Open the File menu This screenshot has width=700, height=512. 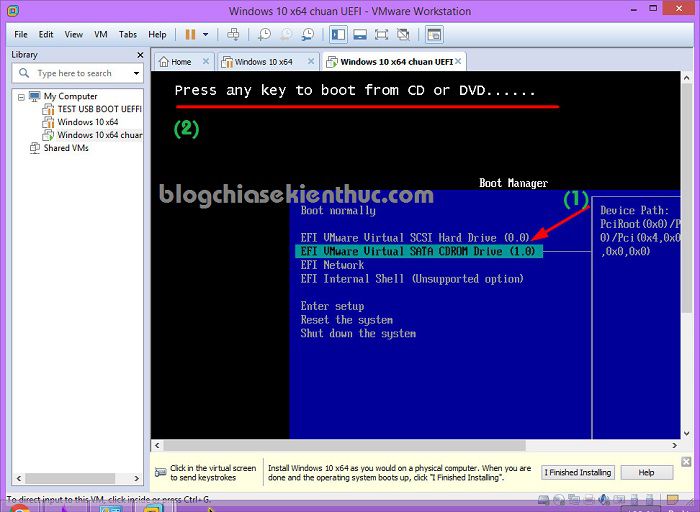click(21, 34)
